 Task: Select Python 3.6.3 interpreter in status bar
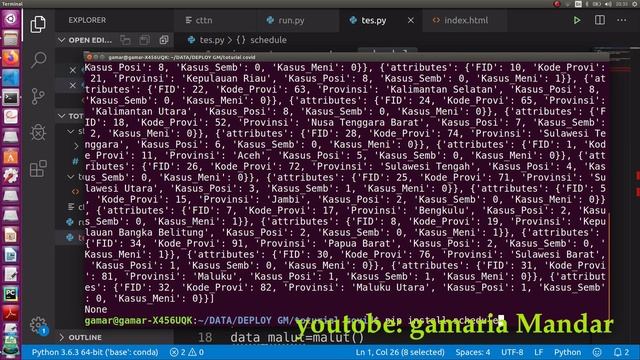point(95,352)
